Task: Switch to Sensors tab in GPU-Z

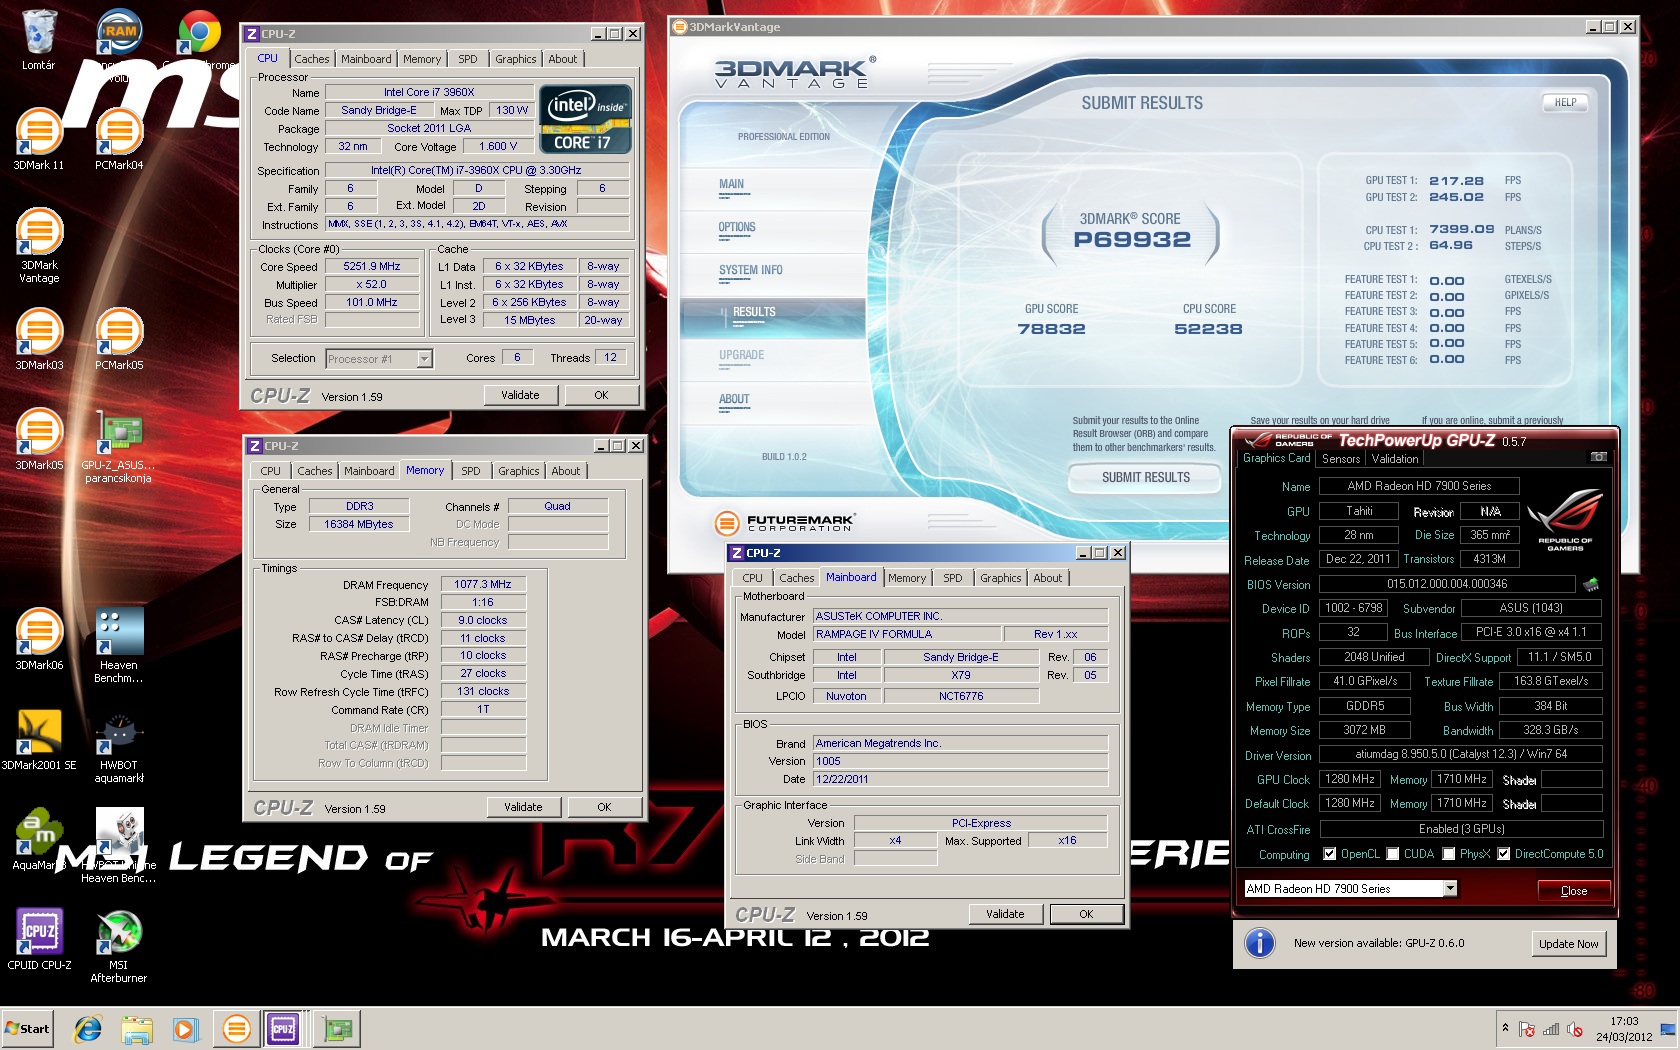Action: tap(1341, 459)
